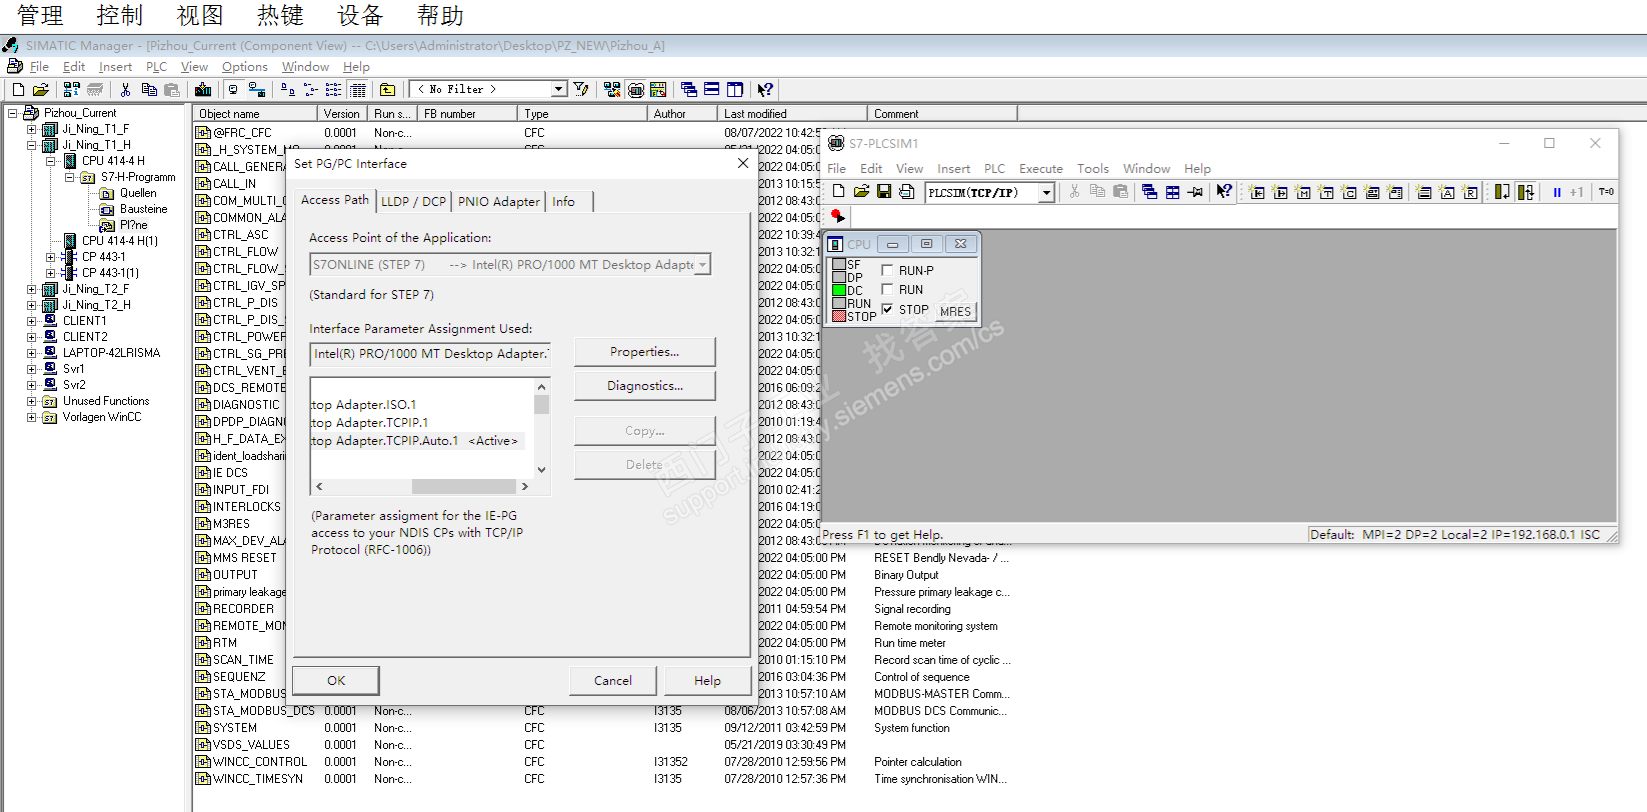Click the Object name column header
The height and width of the screenshot is (812, 1647).
256,114
